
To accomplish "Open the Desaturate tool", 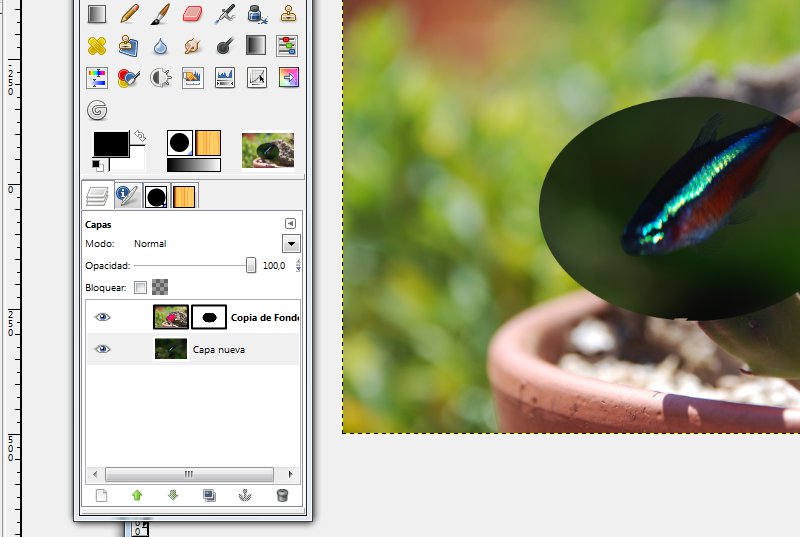I will (256, 46).
